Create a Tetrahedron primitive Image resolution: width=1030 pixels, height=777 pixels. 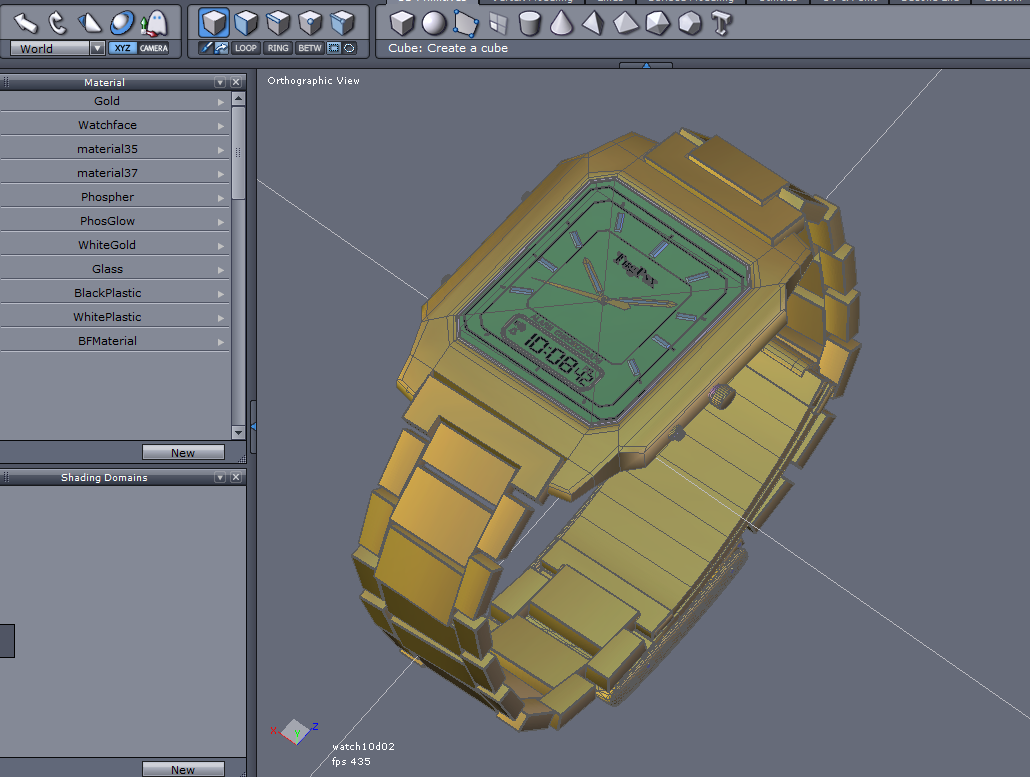594,24
